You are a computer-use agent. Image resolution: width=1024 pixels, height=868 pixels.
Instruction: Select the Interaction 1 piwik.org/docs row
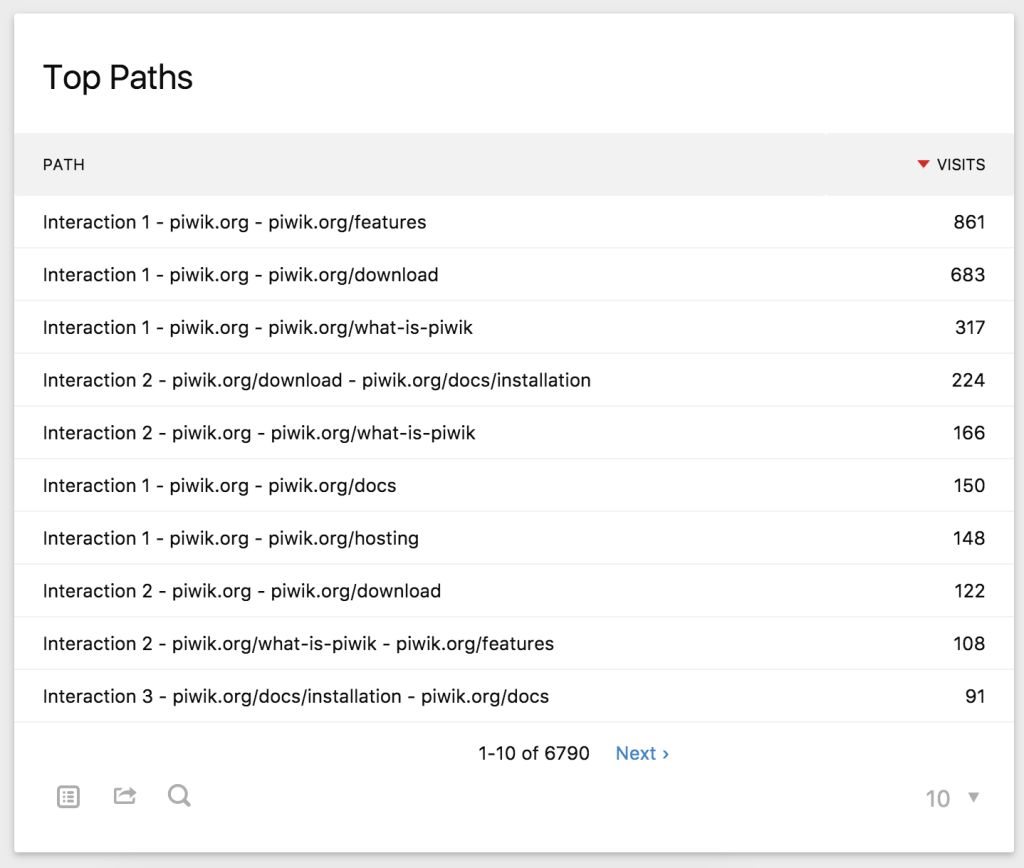(220, 486)
